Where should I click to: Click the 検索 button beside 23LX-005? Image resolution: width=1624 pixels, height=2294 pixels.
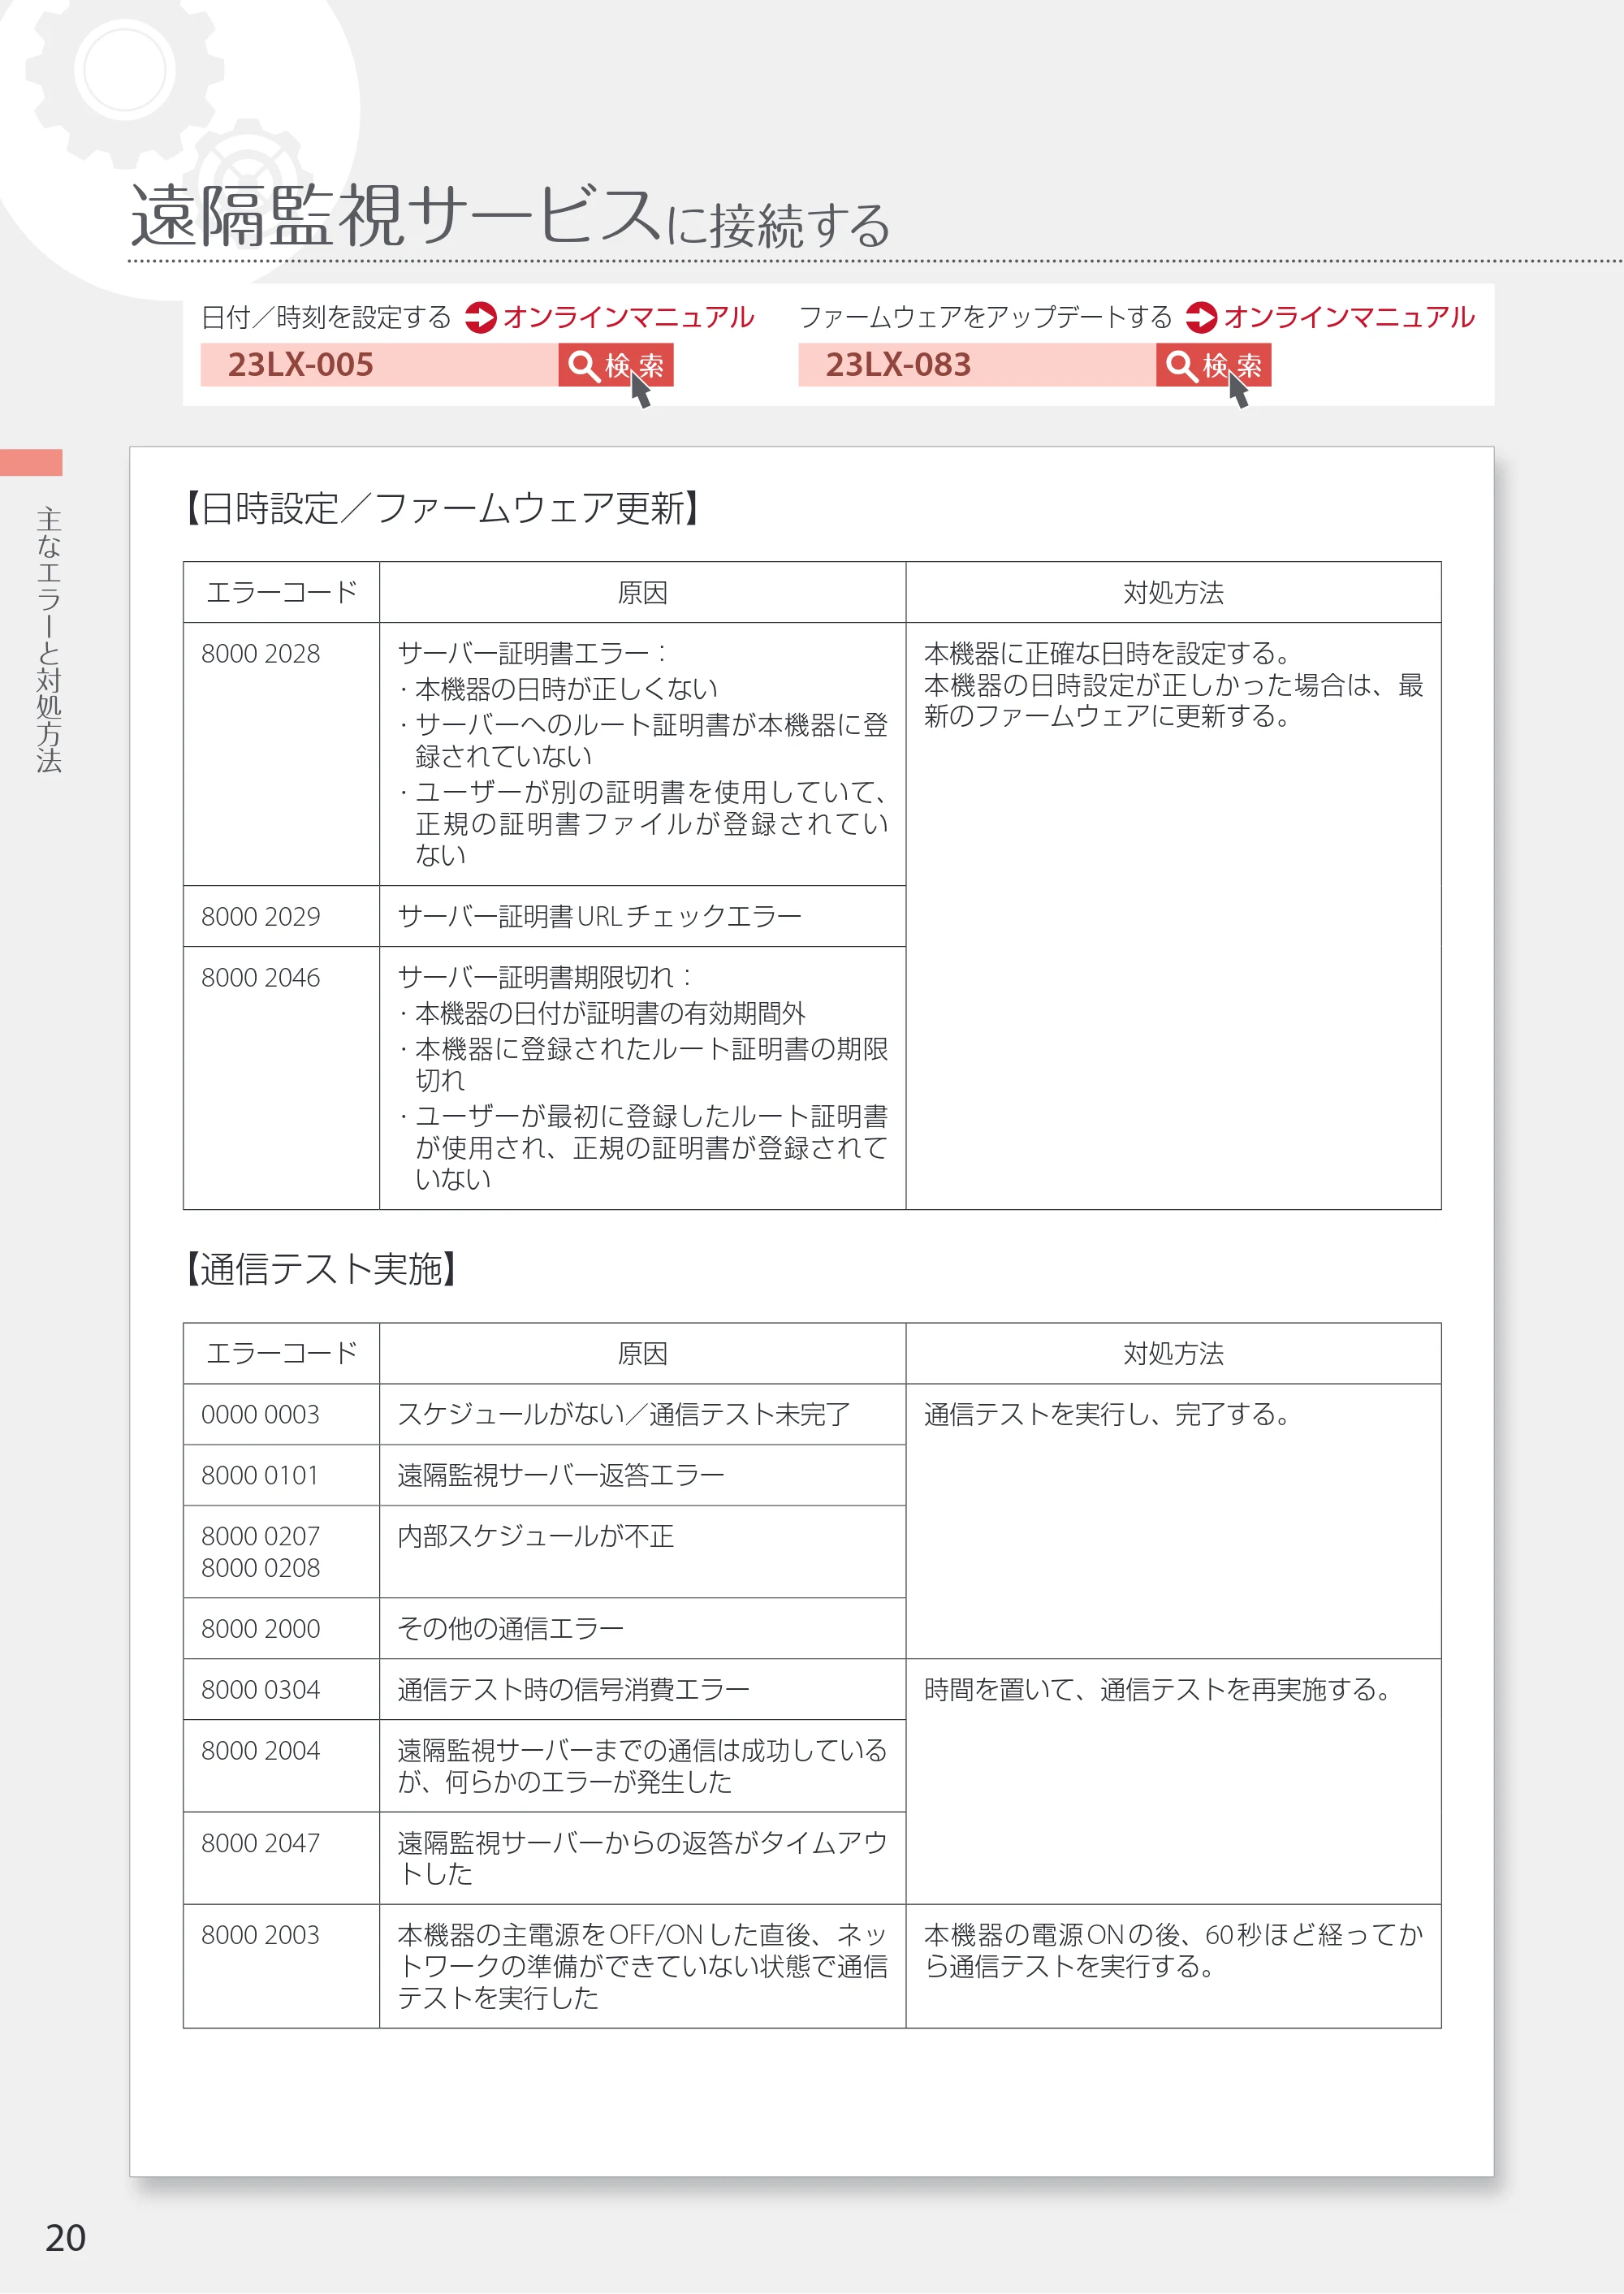click(615, 365)
